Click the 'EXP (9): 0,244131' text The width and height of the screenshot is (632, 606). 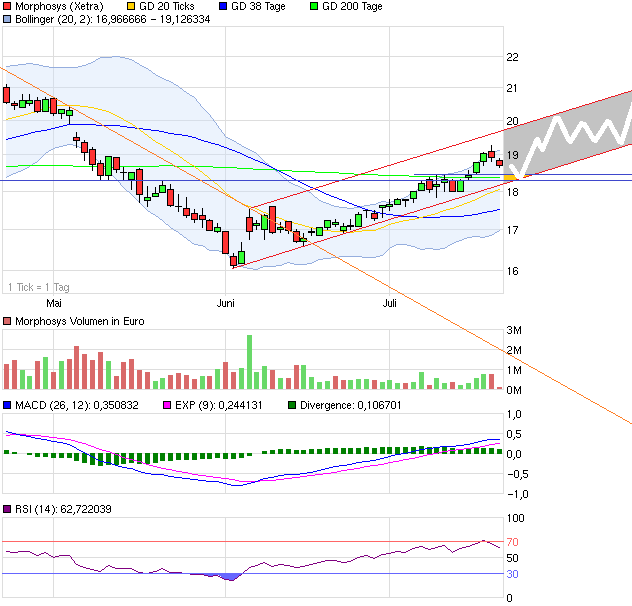tap(218, 405)
